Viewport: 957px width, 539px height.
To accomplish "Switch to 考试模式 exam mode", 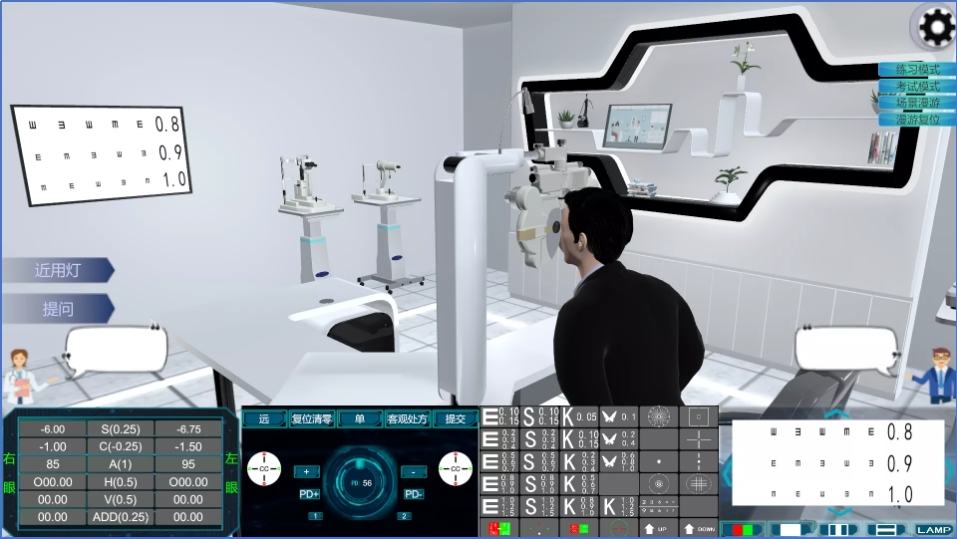I will (x=917, y=86).
